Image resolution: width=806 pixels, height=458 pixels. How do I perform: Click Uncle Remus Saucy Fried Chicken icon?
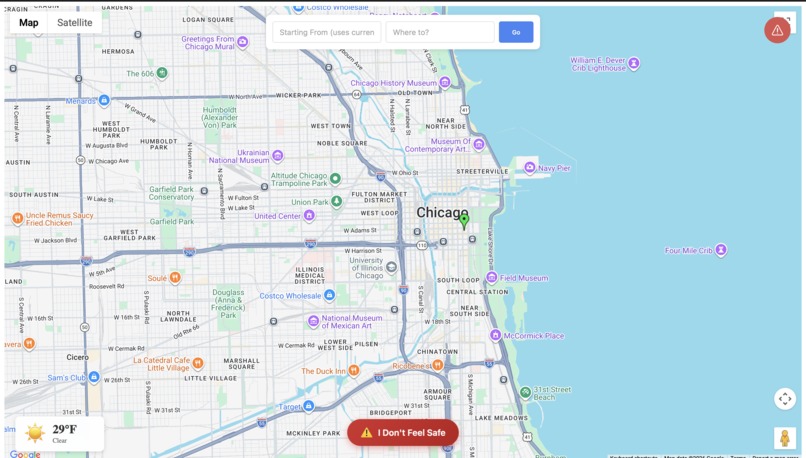(x=17, y=218)
